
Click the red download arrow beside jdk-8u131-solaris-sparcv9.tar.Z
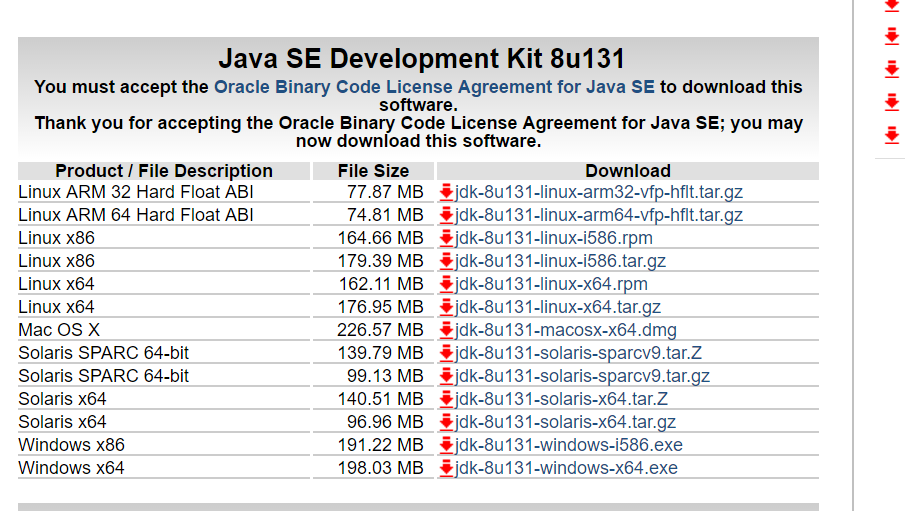[x=446, y=353]
